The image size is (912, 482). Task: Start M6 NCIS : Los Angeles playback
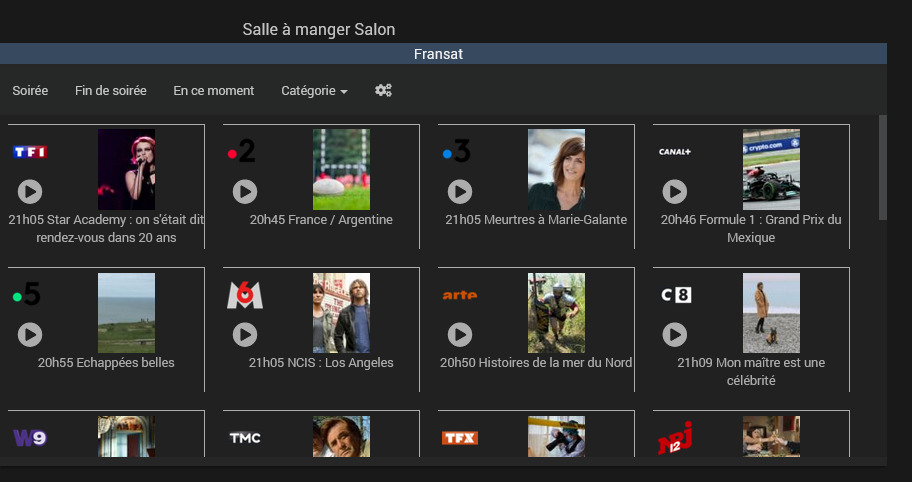pos(245,334)
